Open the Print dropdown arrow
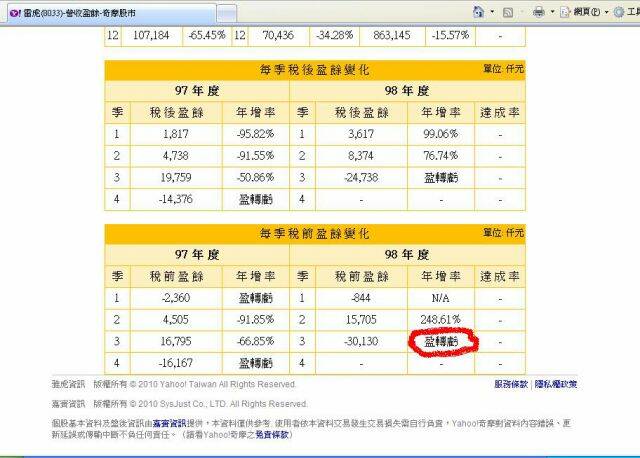 553,12
